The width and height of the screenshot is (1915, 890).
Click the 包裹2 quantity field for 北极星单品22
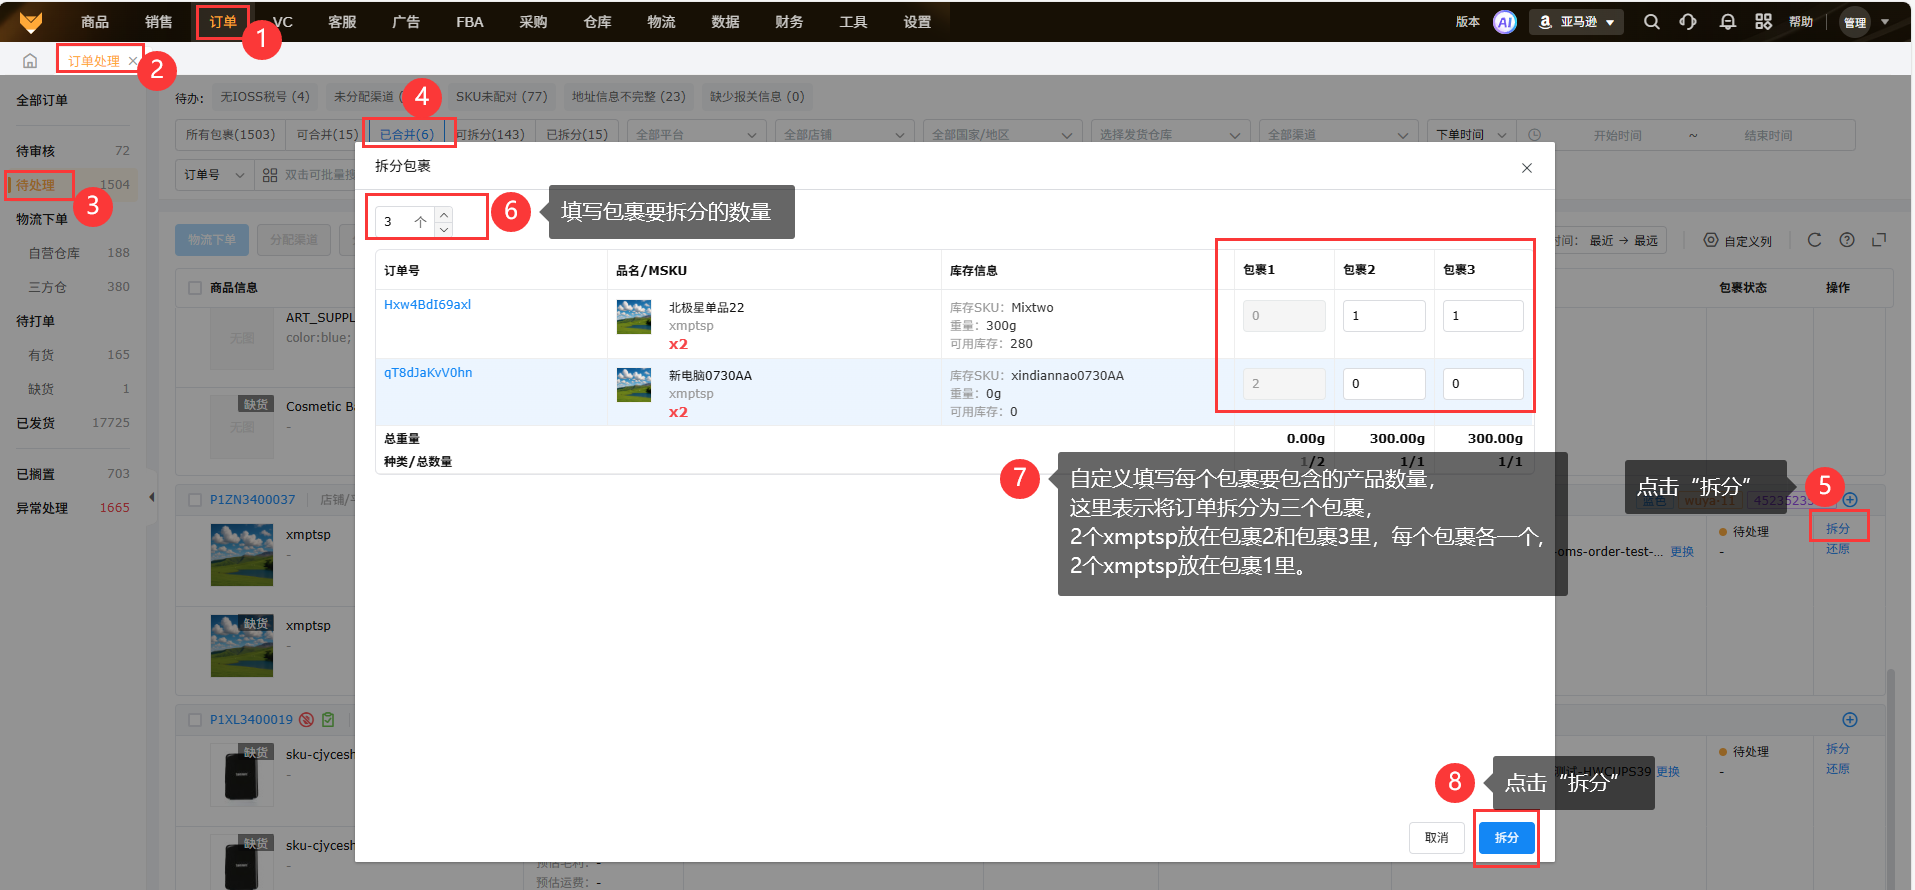tap(1384, 316)
